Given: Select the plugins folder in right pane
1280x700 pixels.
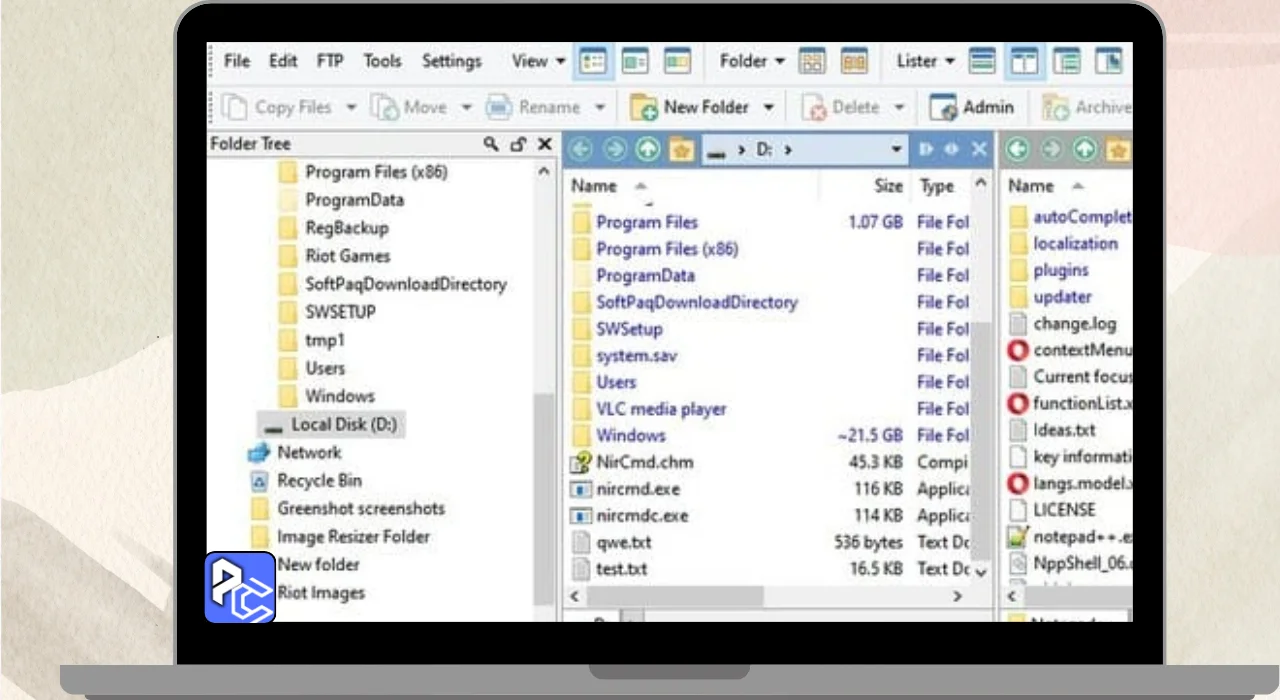Looking at the screenshot, I should pyautogui.click(x=1049, y=270).
